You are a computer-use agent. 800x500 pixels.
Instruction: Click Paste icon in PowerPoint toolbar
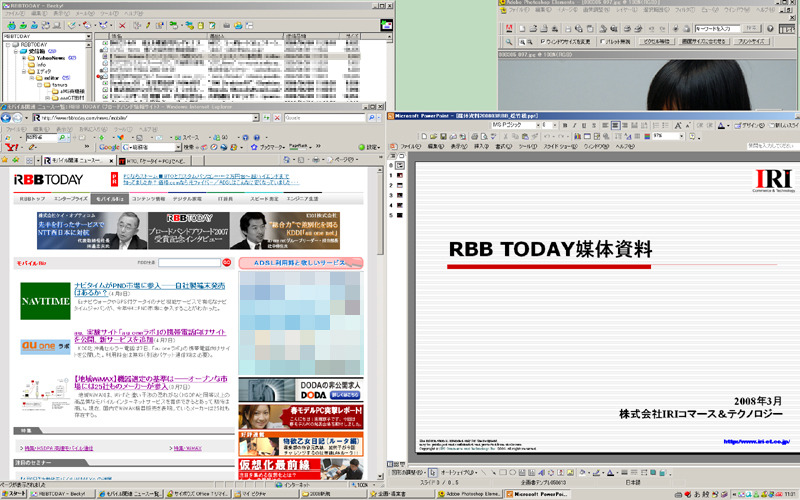tap(524, 136)
